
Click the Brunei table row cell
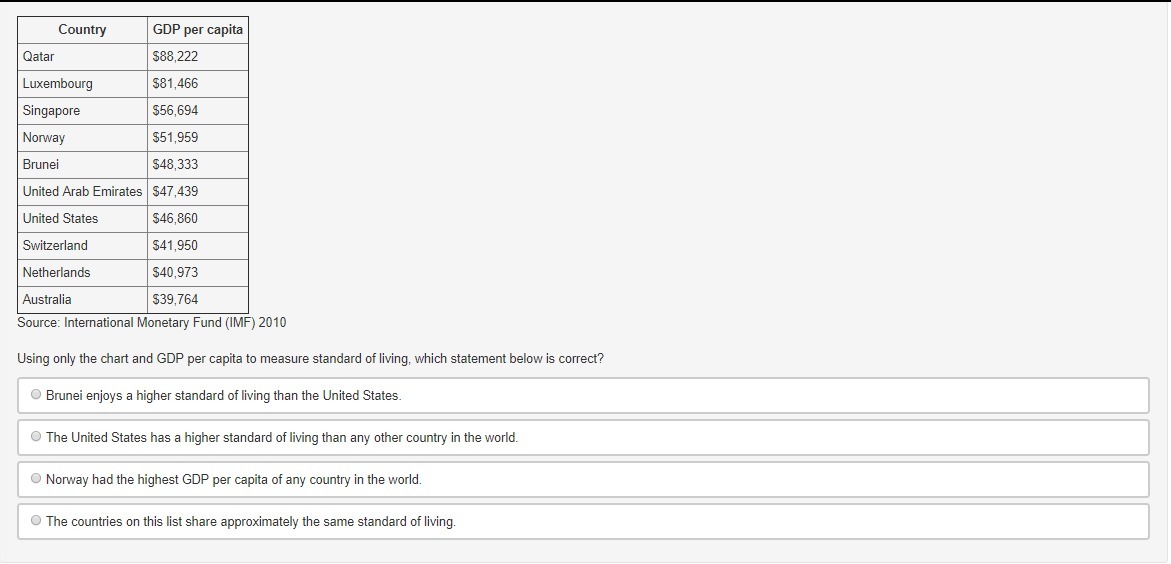click(x=82, y=164)
